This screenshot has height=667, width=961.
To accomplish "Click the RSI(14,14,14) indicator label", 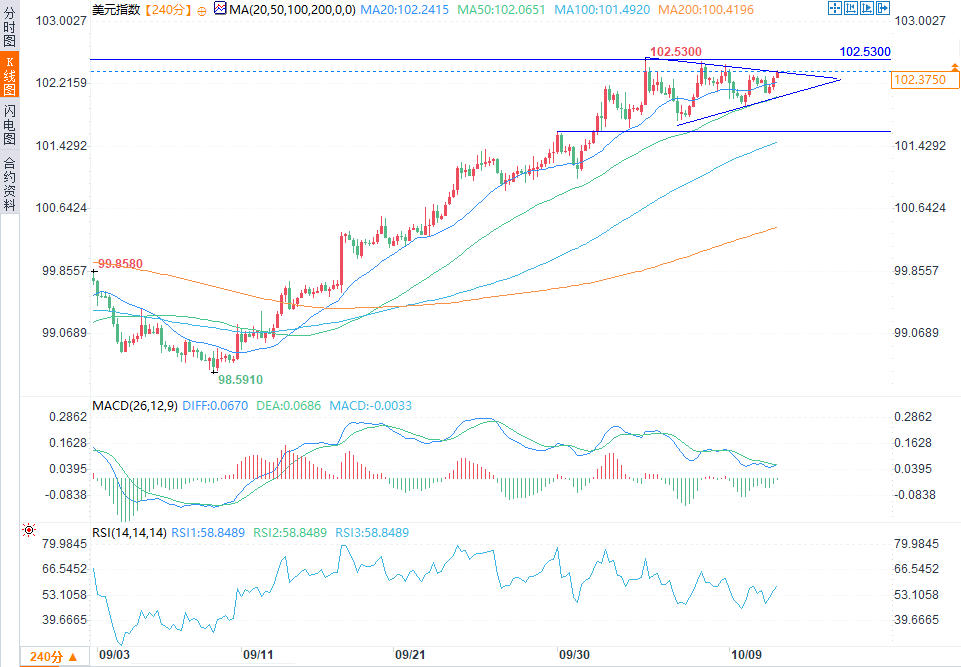I will click(x=129, y=533).
